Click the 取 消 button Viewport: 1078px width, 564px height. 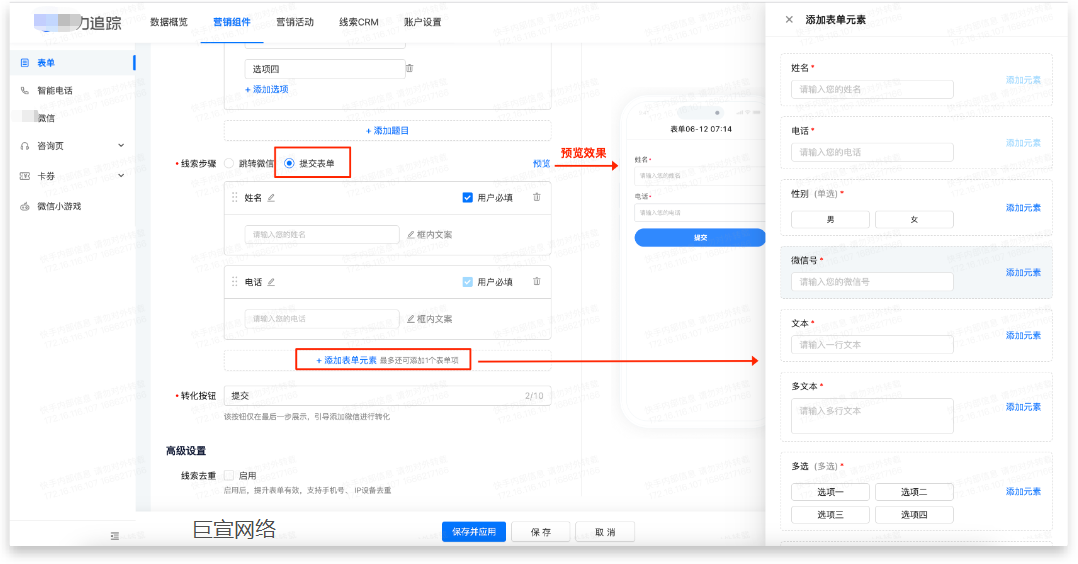[605, 532]
